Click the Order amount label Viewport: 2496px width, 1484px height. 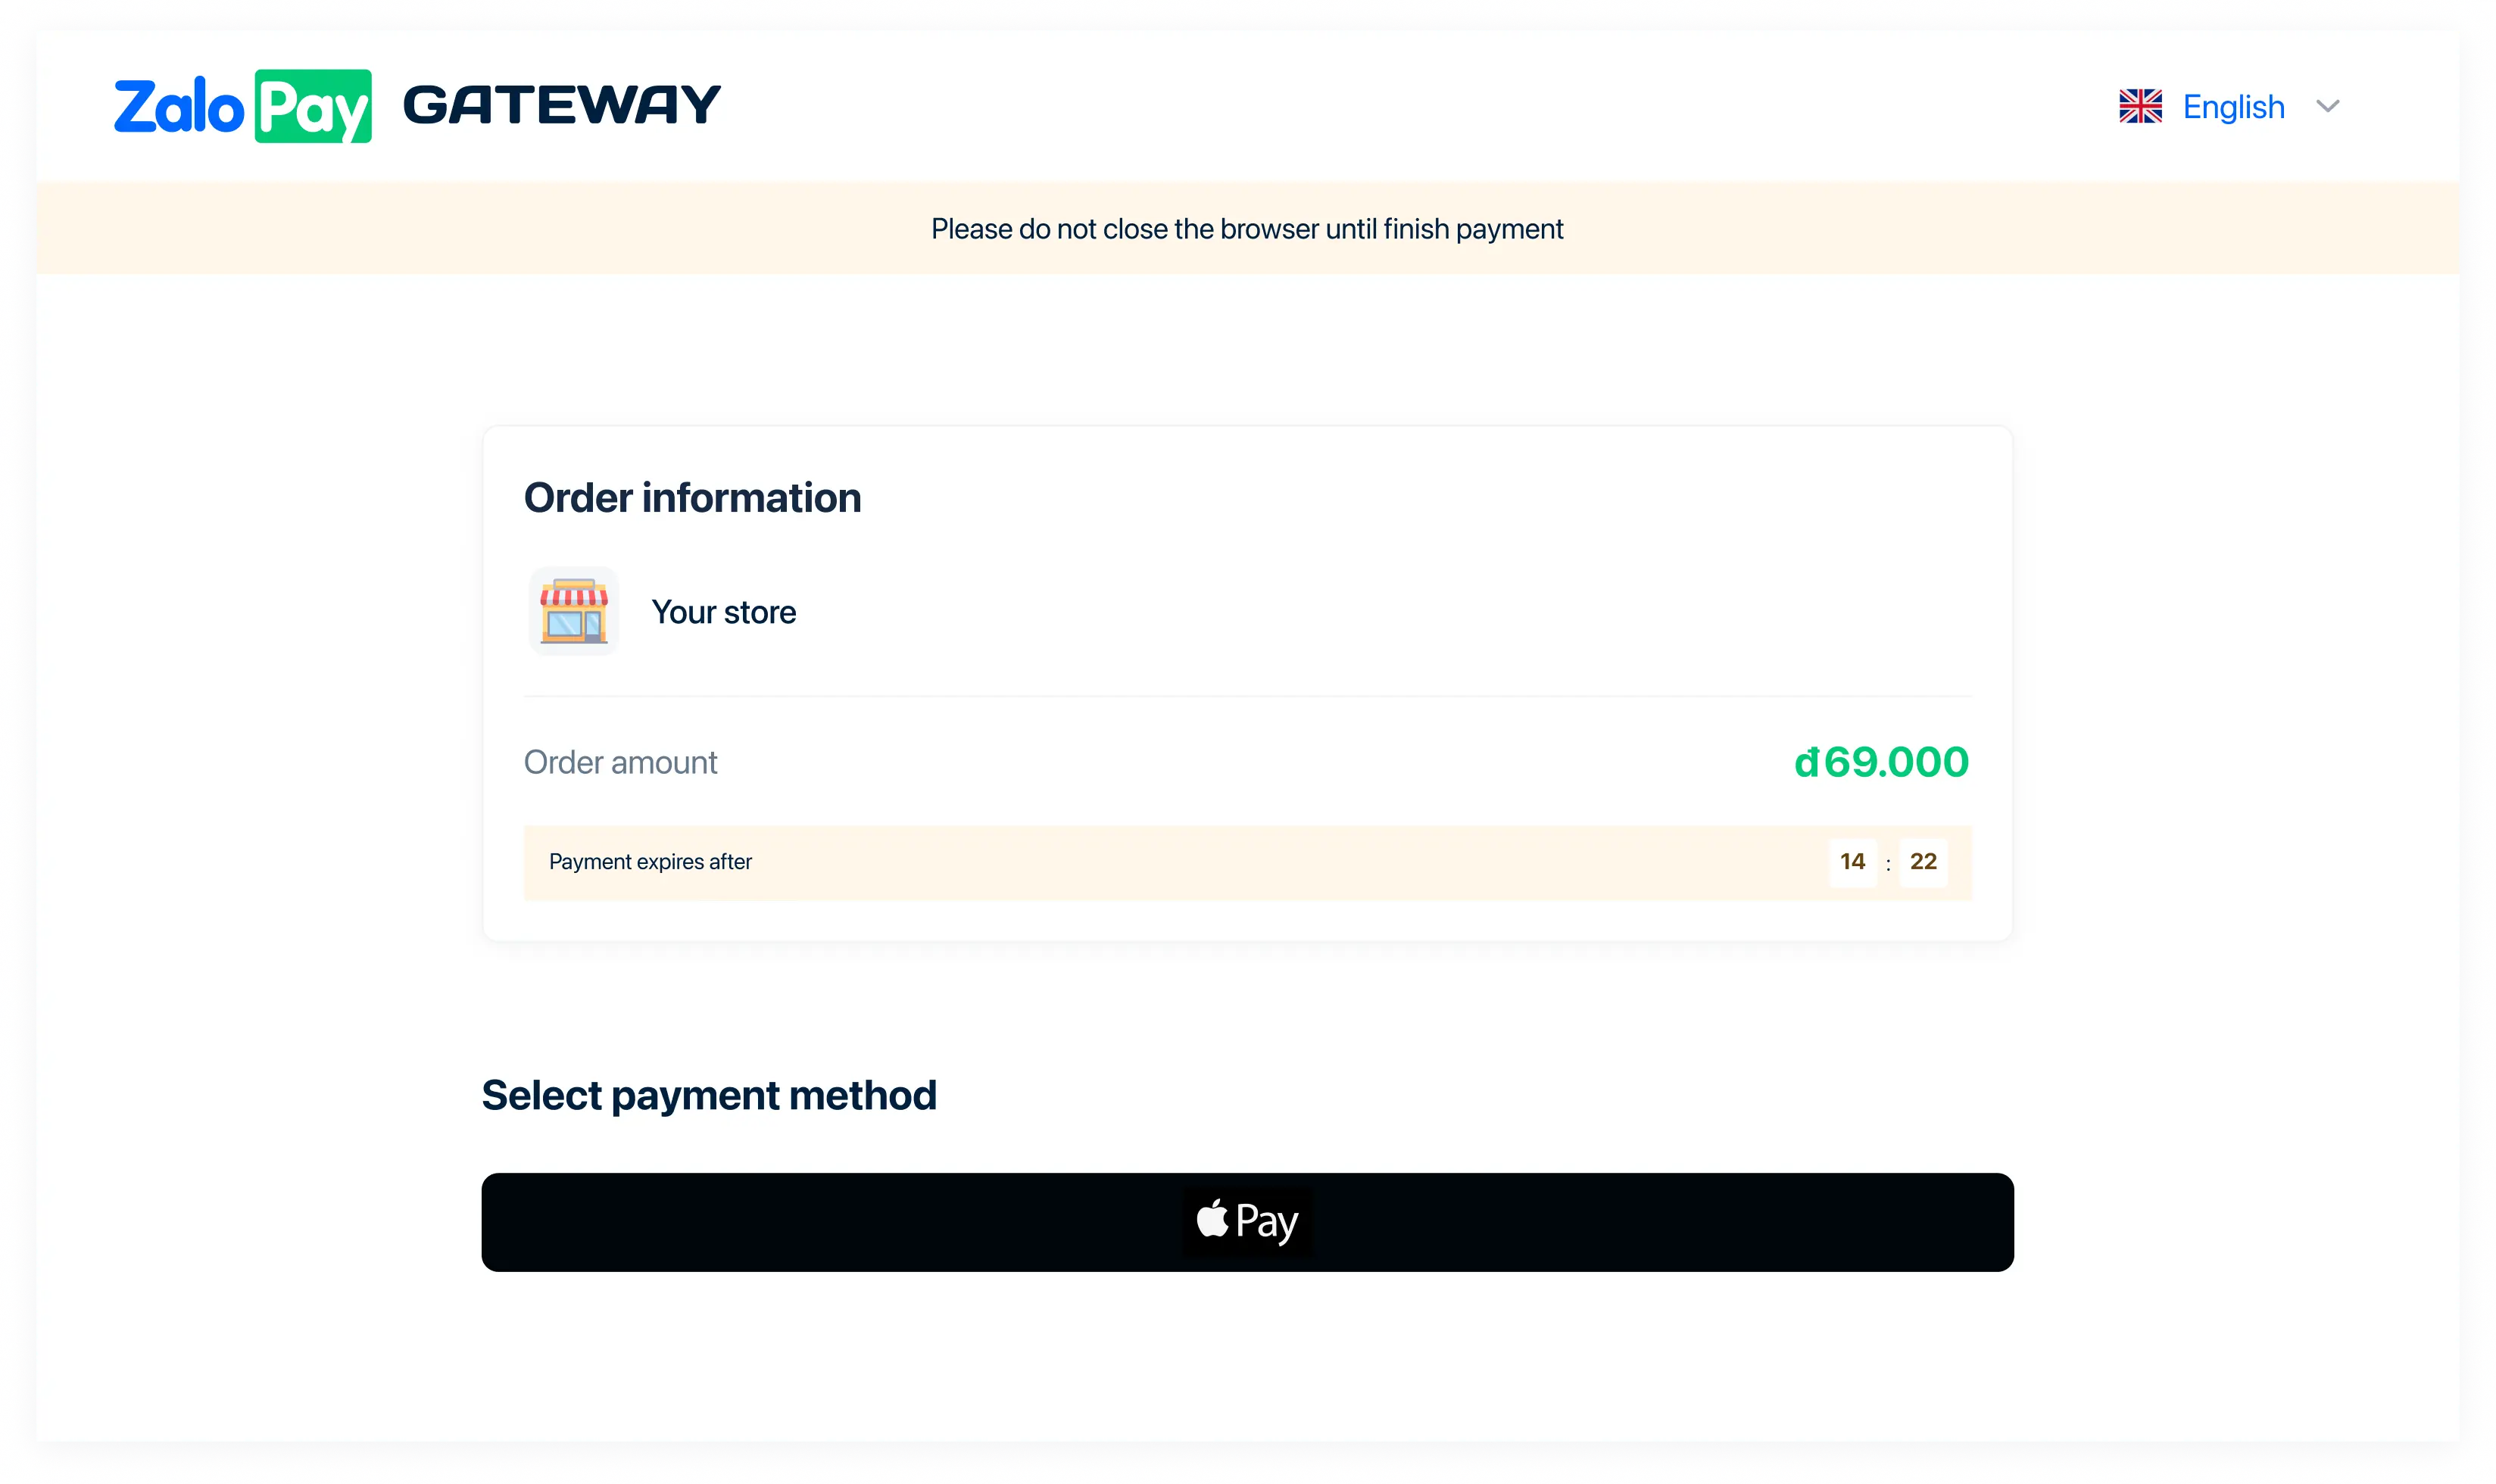pyautogui.click(x=620, y=762)
